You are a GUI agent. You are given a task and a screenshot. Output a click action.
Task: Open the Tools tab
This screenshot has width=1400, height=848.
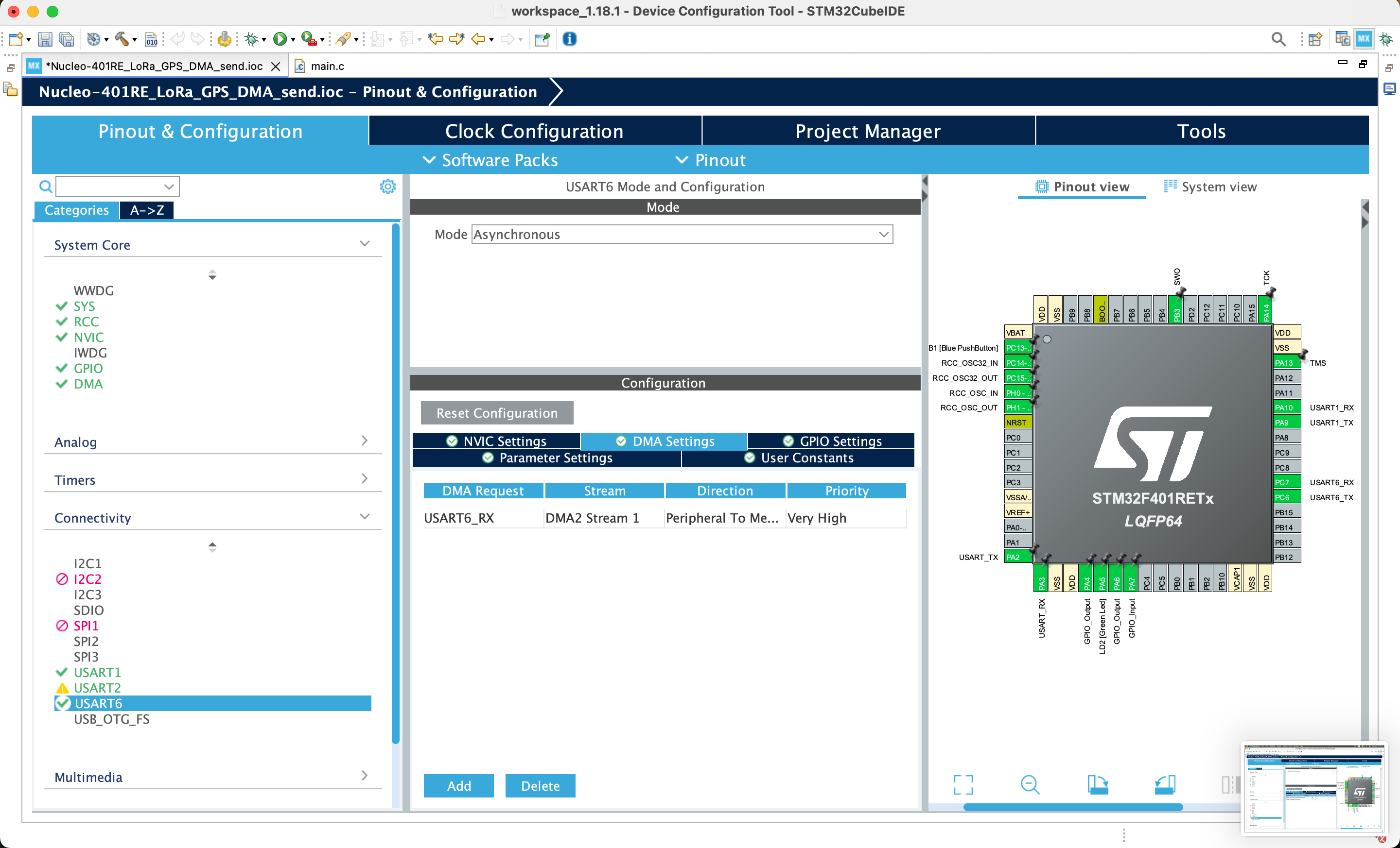pyautogui.click(x=1201, y=131)
